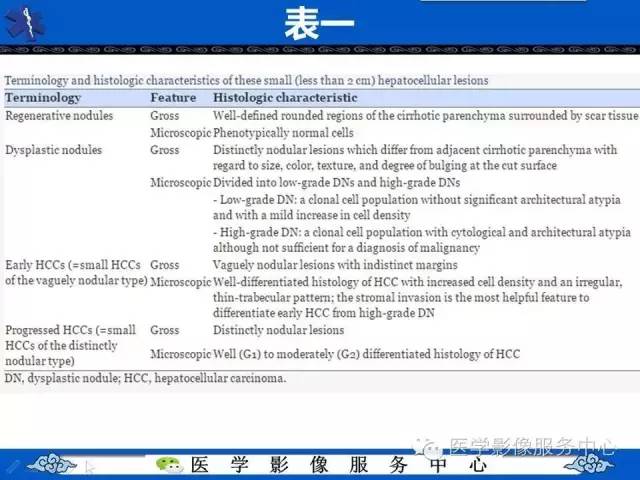Image resolution: width=640 pixels, height=480 pixels.
Task: Select the Histologic characteristic column header
Action: (285, 98)
